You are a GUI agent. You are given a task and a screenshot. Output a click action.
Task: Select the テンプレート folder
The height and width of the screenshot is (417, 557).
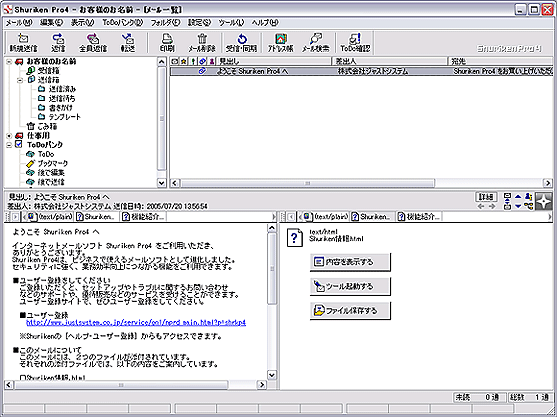click(x=60, y=117)
